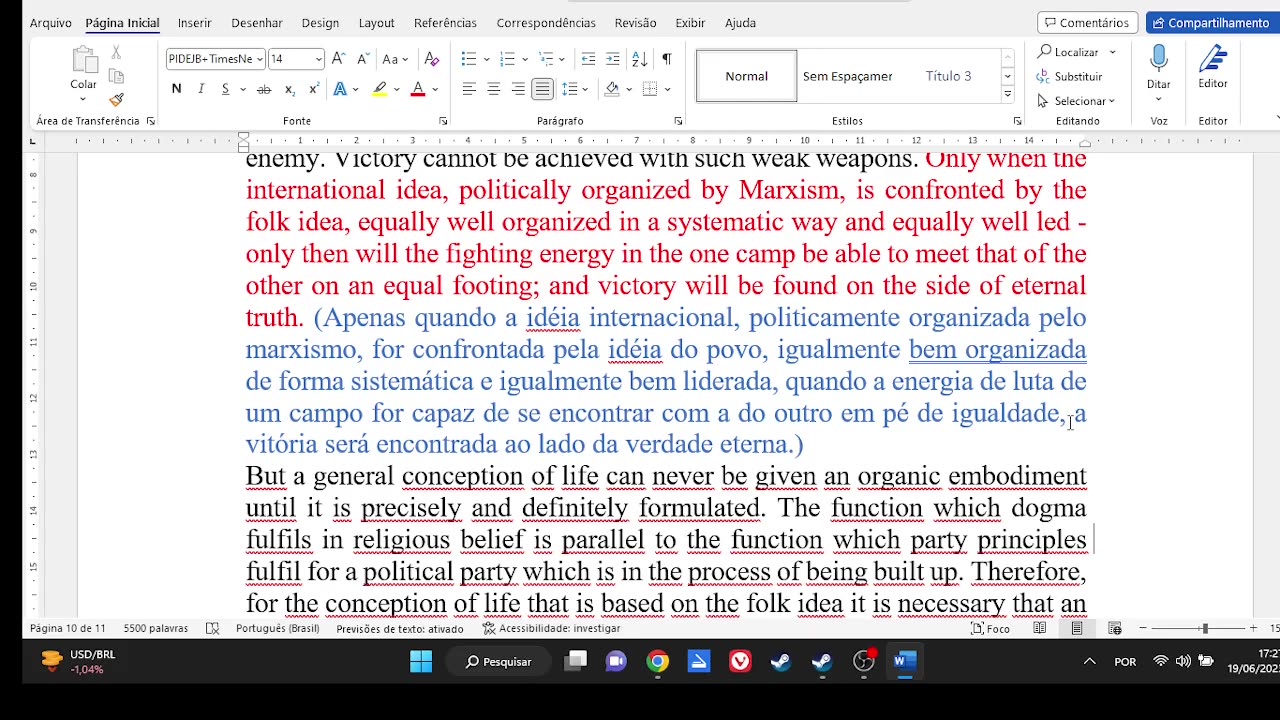This screenshot has width=1280, height=720.
Task: Insert a multilevel list
Action: click(x=546, y=59)
